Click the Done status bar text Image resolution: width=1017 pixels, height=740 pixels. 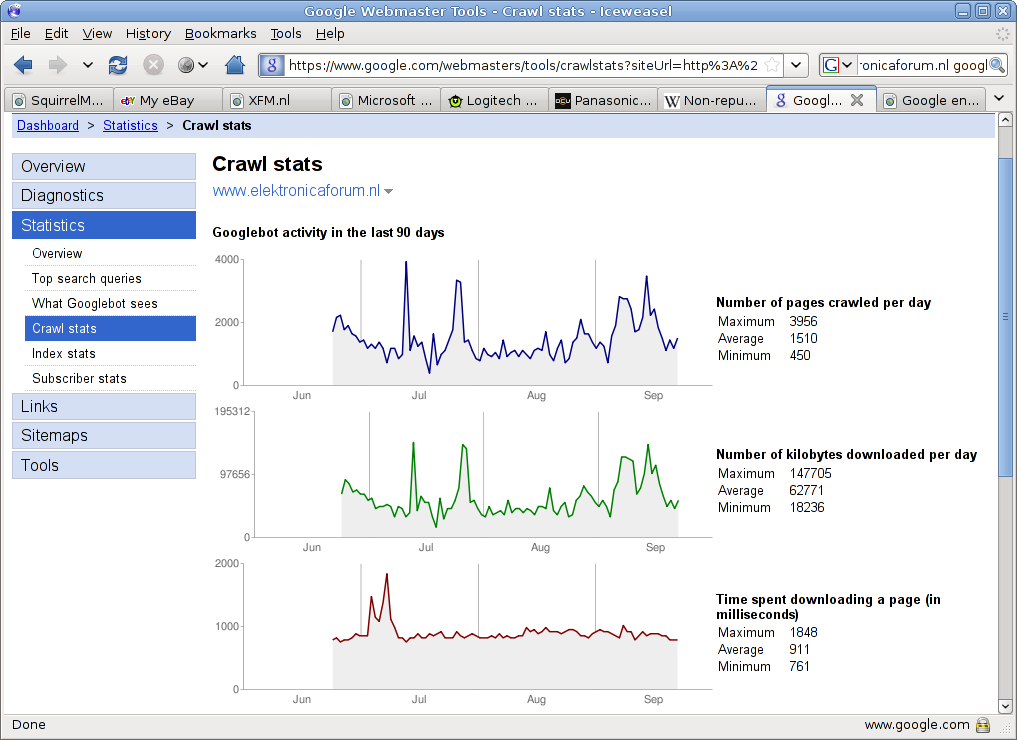point(29,725)
